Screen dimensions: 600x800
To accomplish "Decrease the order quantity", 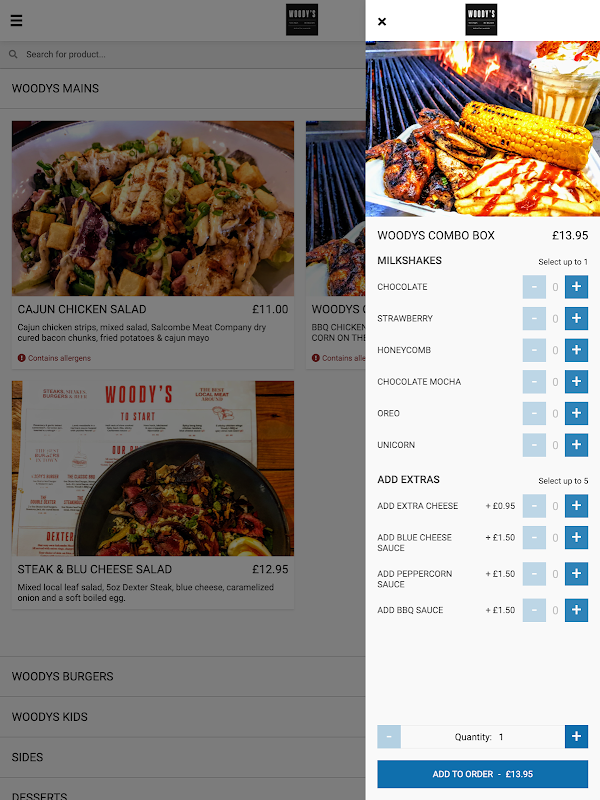I will [389, 737].
